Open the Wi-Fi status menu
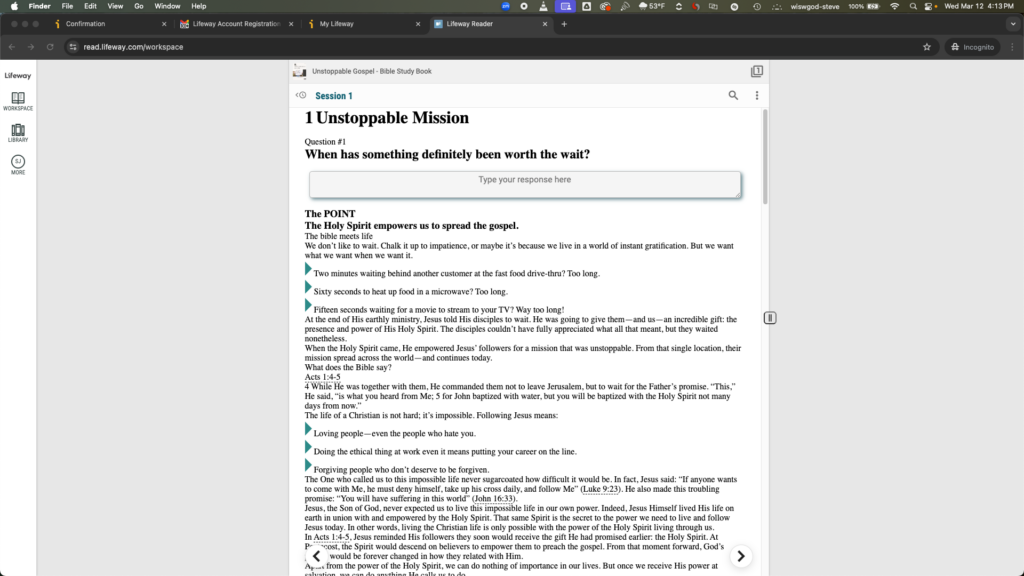1024x576 pixels. pyautogui.click(x=895, y=7)
